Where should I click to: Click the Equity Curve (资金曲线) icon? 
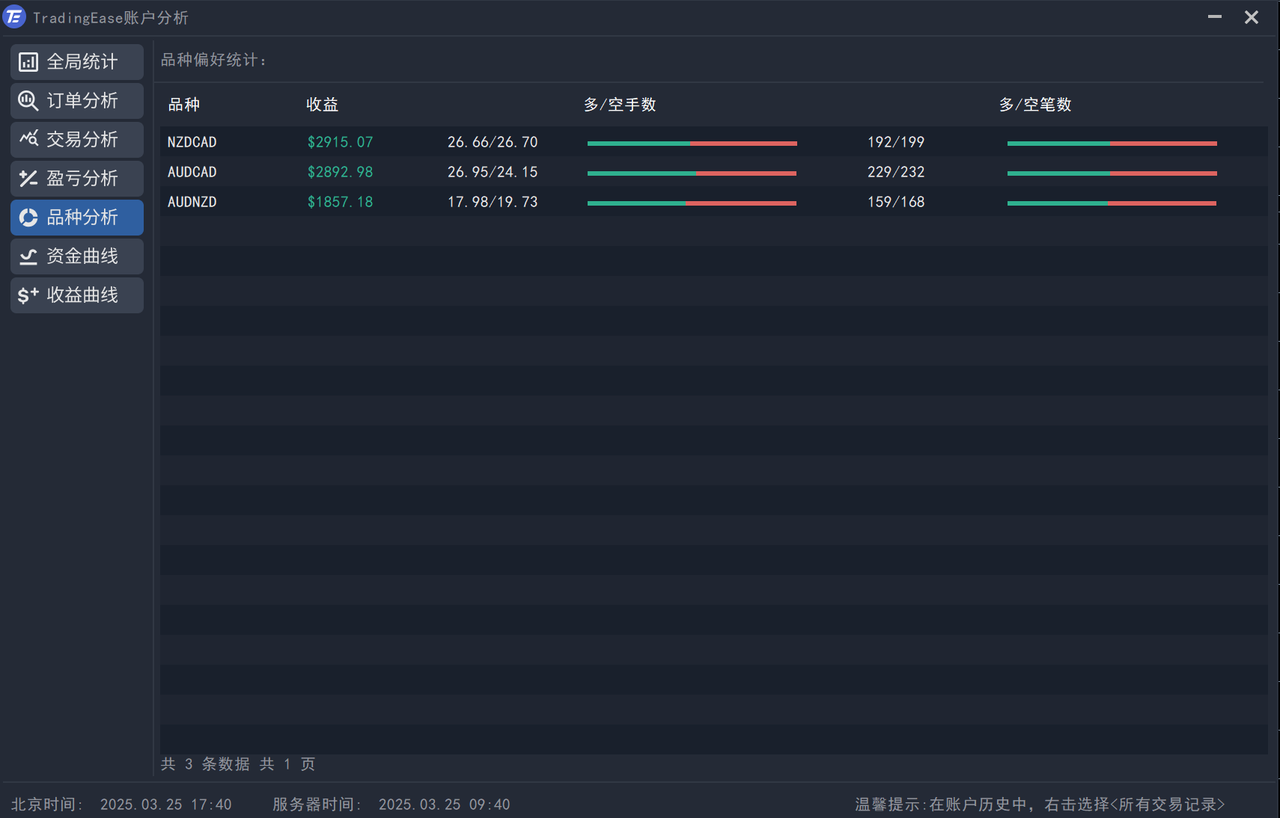pyautogui.click(x=28, y=256)
